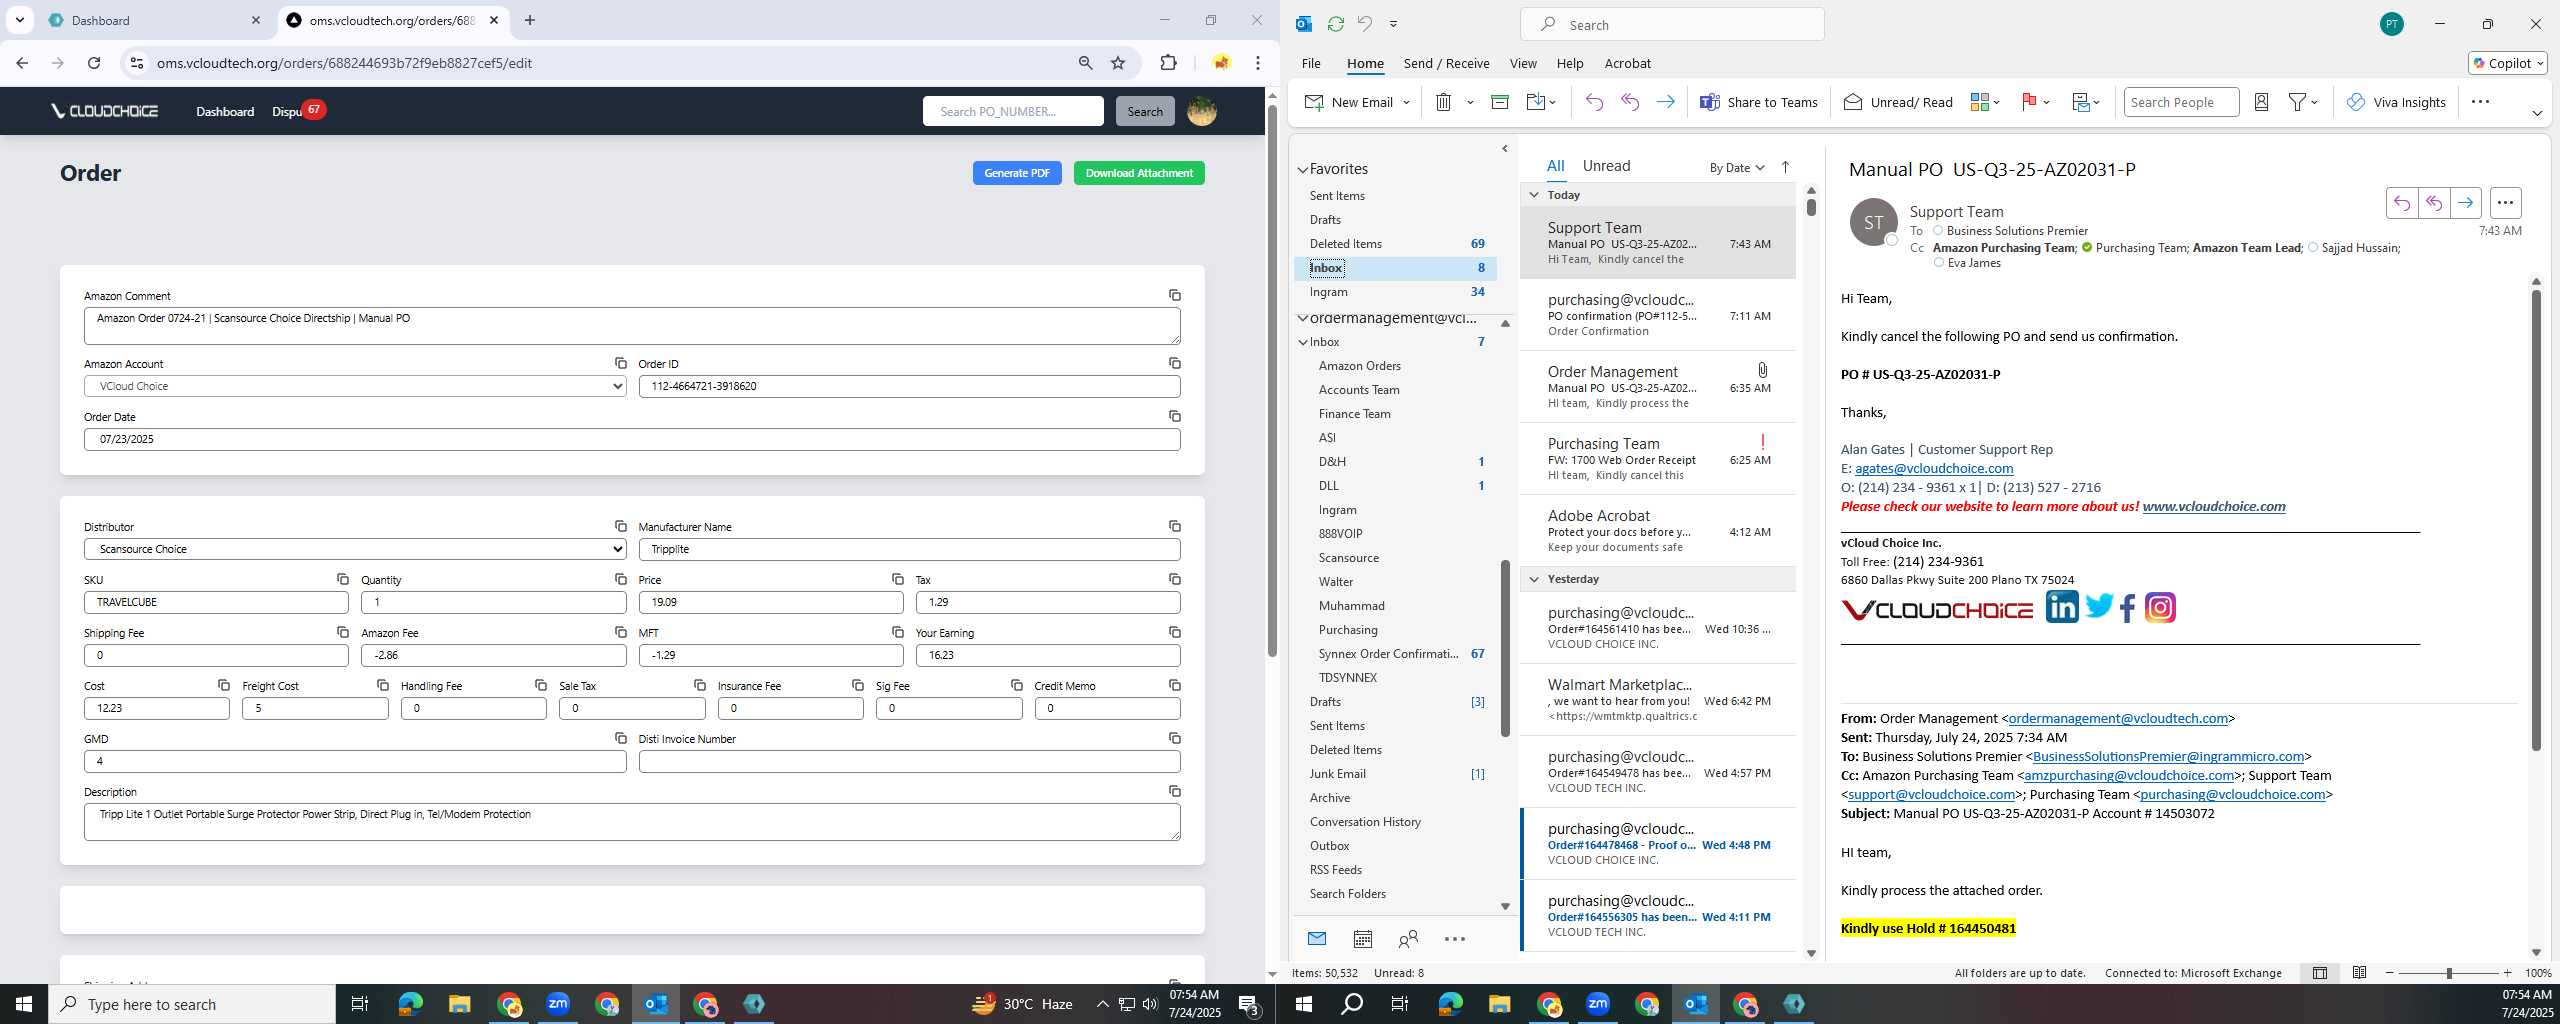The width and height of the screenshot is (2560, 1024).
Task: Open the Send / Receive tab
Action: [x=1446, y=63]
